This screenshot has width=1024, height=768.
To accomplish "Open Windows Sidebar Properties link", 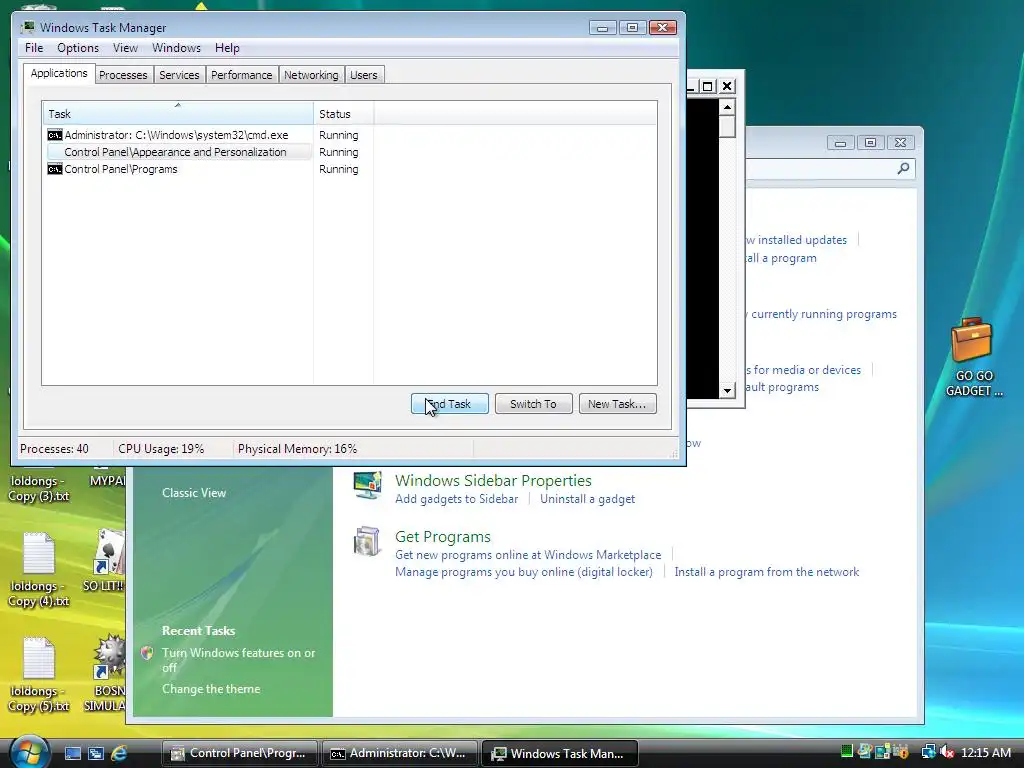I will (x=493, y=481).
